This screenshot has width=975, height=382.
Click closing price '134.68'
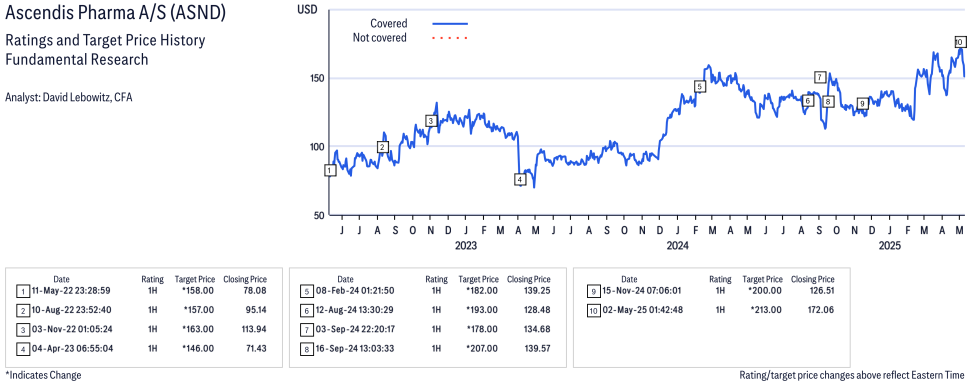pyautogui.click(x=537, y=329)
